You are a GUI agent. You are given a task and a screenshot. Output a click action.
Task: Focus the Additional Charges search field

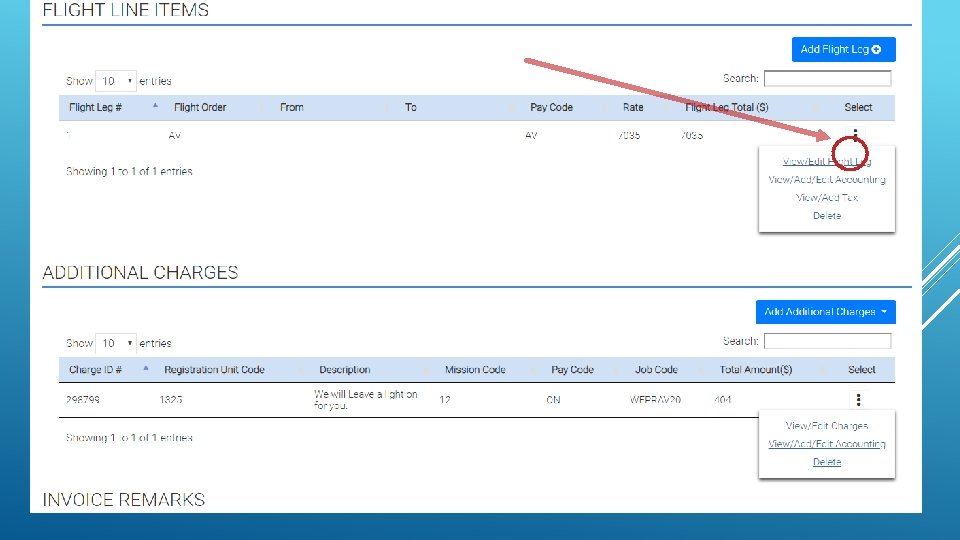pos(827,341)
